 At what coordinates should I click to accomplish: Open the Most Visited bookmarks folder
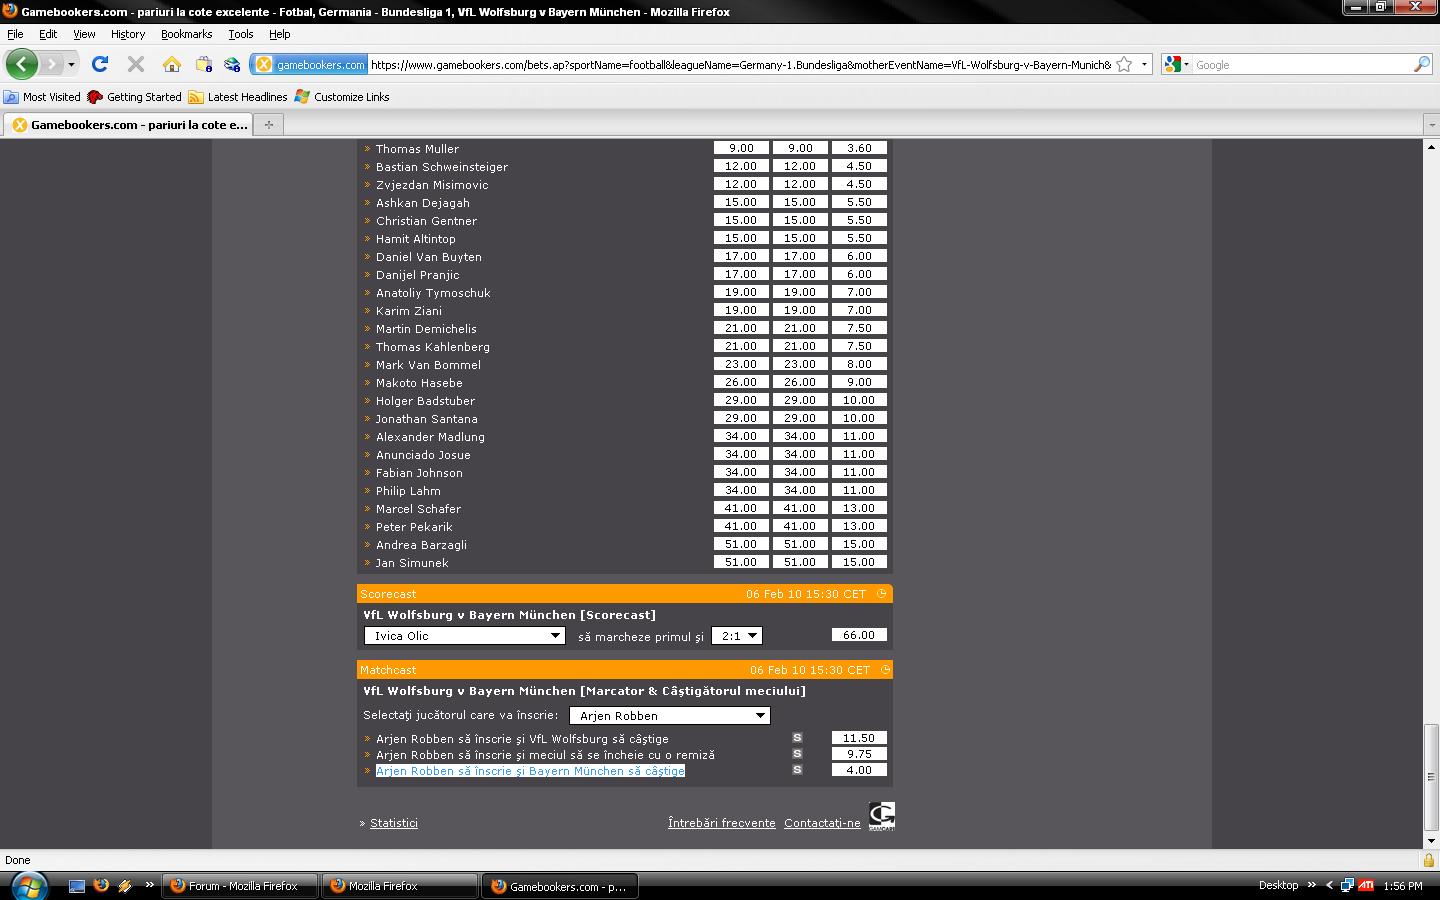click(42, 97)
